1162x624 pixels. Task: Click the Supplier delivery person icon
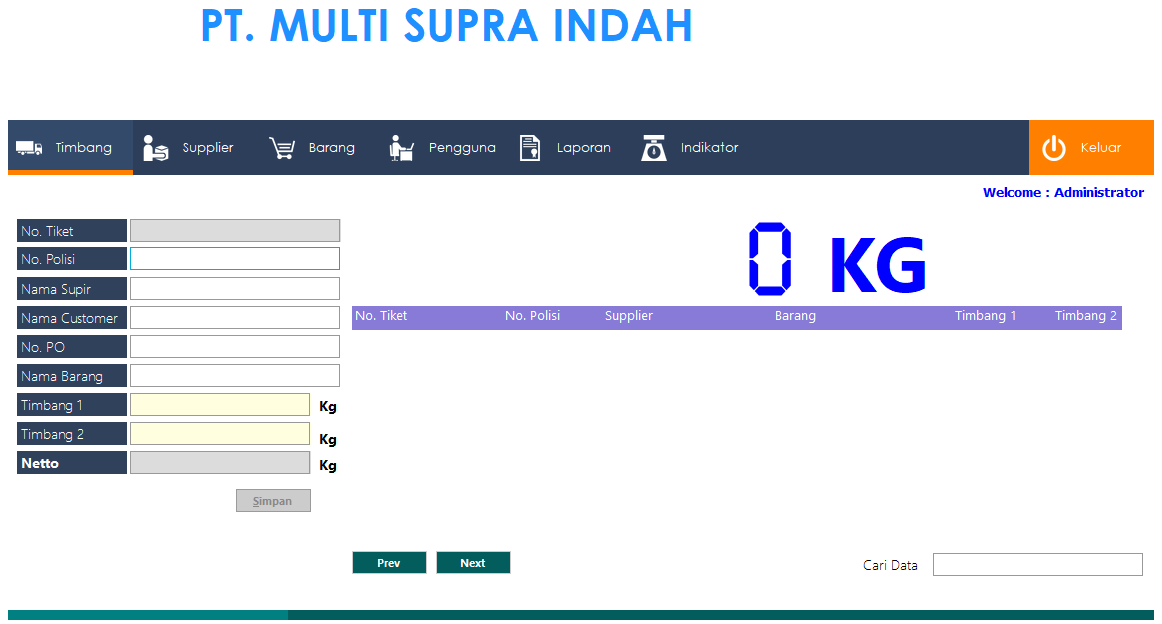(156, 147)
